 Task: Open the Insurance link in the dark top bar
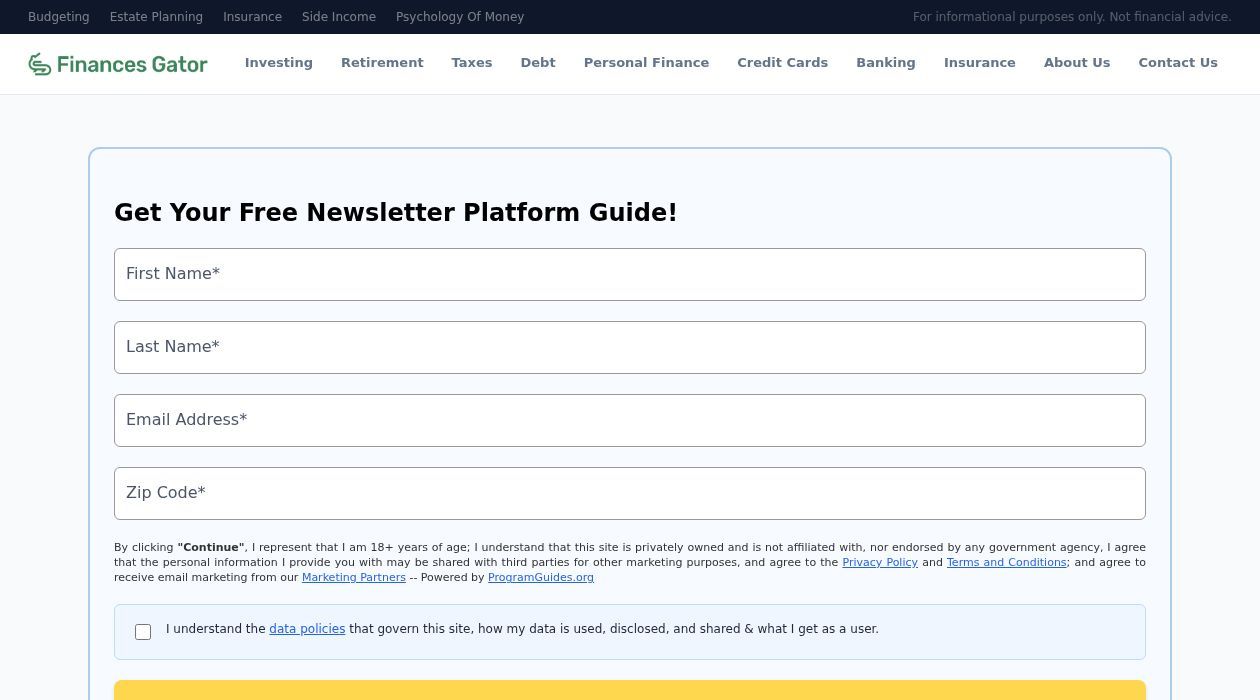point(252,17)
